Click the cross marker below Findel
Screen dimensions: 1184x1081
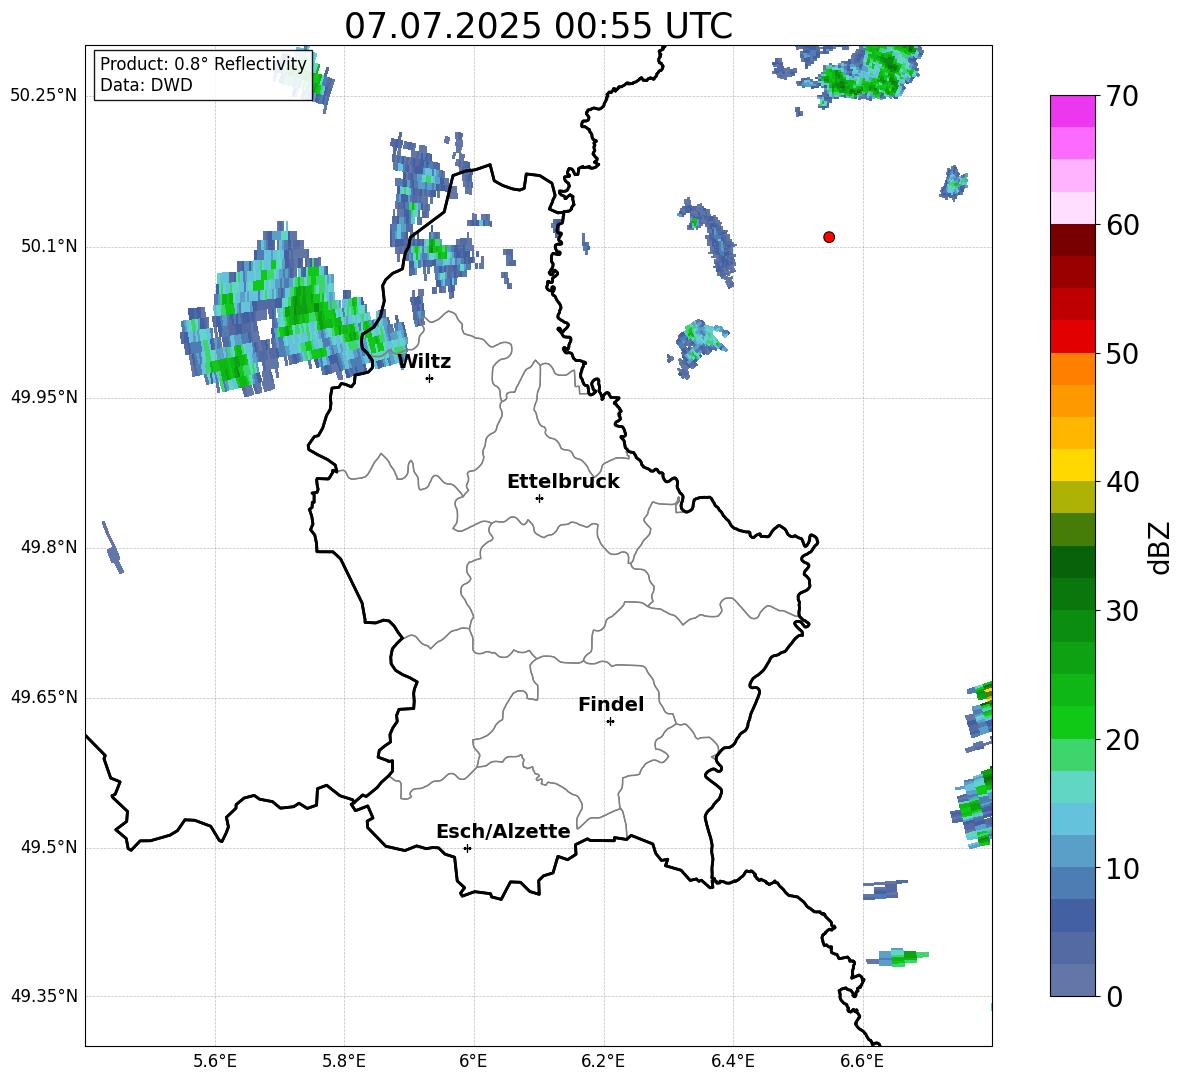coord(610,722)
